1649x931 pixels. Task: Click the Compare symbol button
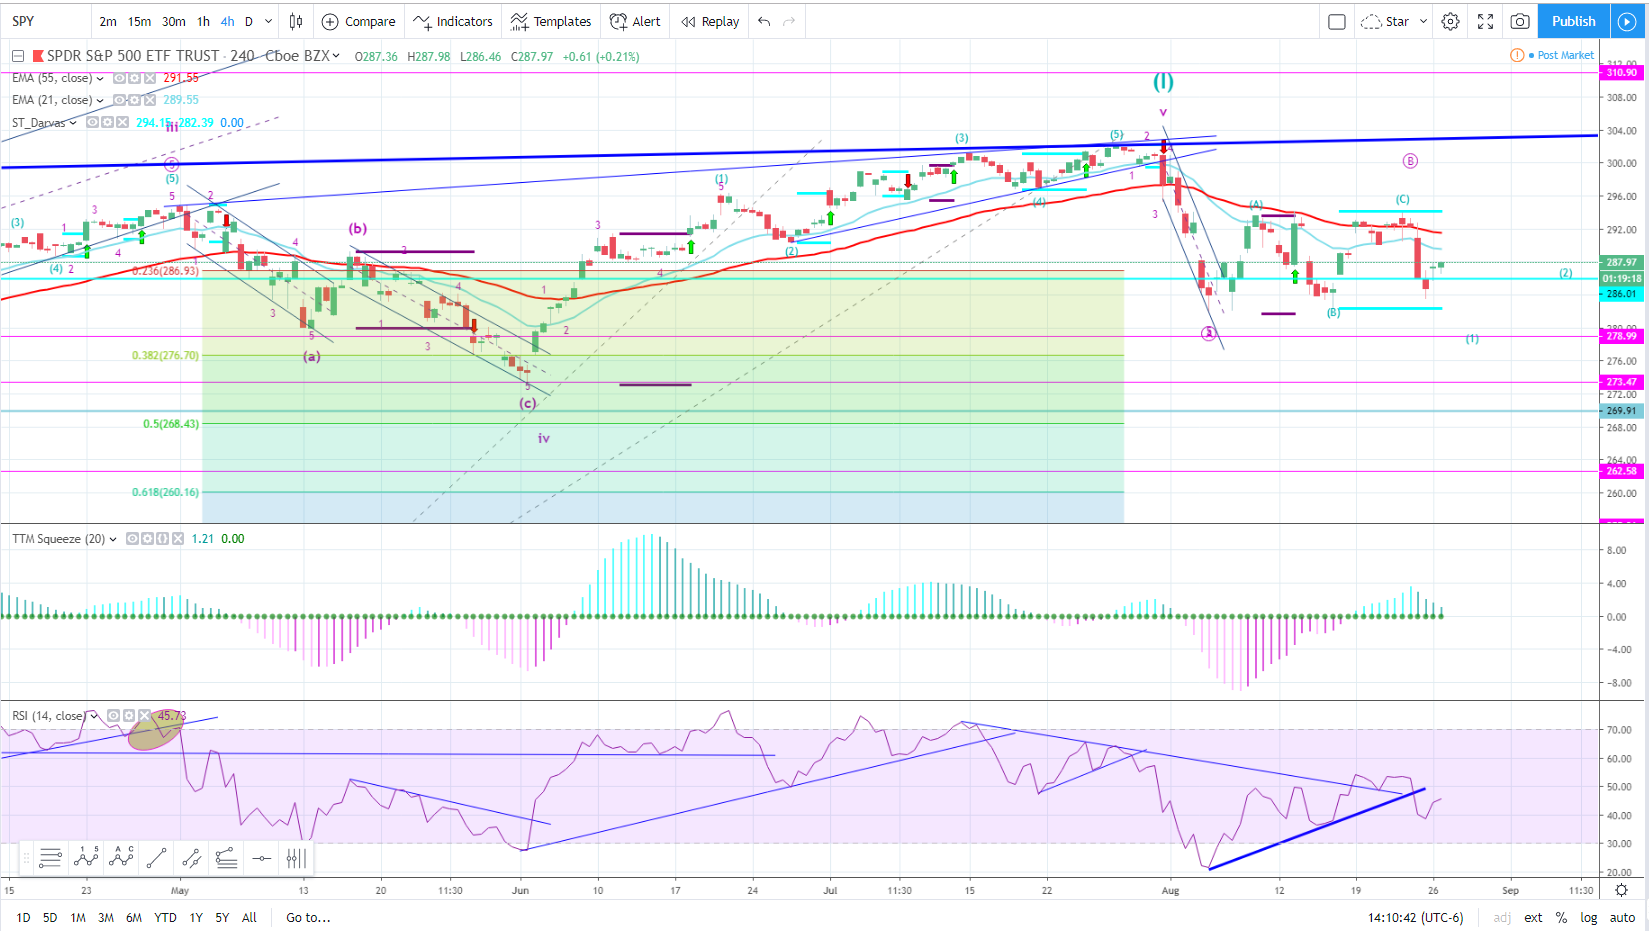pos(359,21)
